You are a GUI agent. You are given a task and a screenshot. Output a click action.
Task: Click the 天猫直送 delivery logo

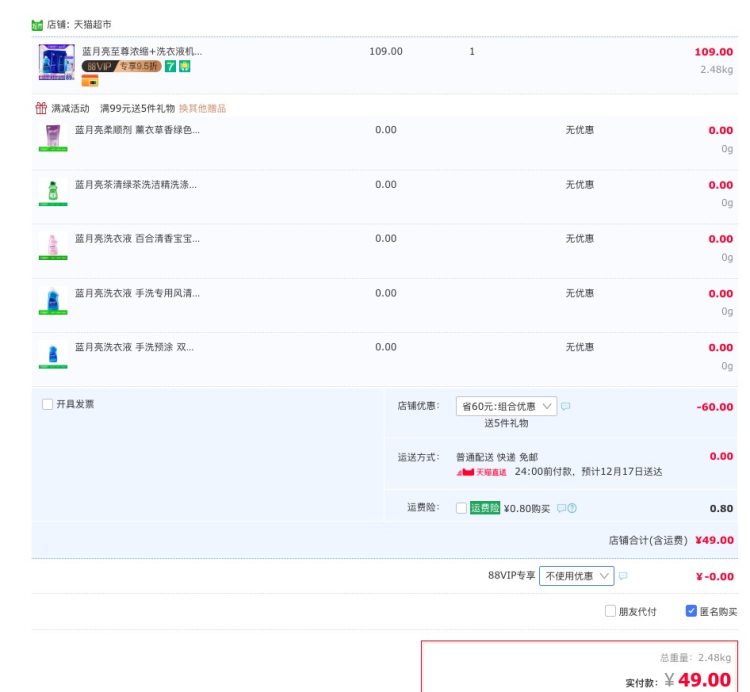point(482,472)
